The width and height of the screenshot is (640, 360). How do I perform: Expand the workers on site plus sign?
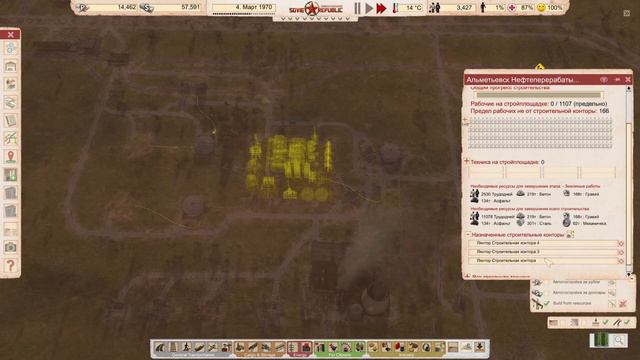[x=466, y=121]
